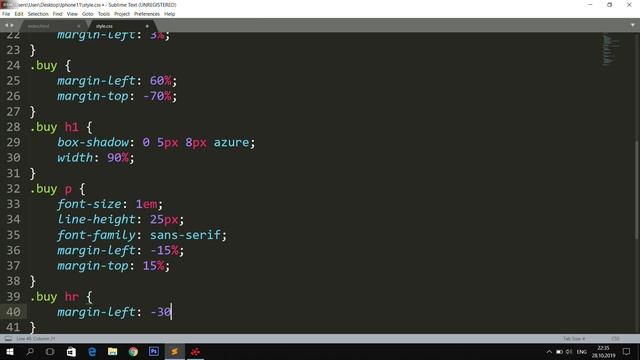Open the Windows Start menu
The width and height of the screenshot is (640, 360).
(10, 351)
